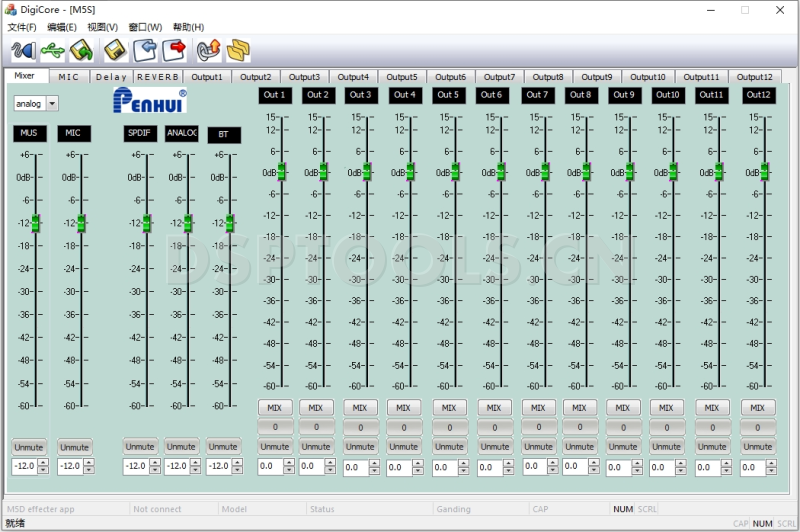Toggle the Unmute button under the MUS channel

(x=29, y=447)
